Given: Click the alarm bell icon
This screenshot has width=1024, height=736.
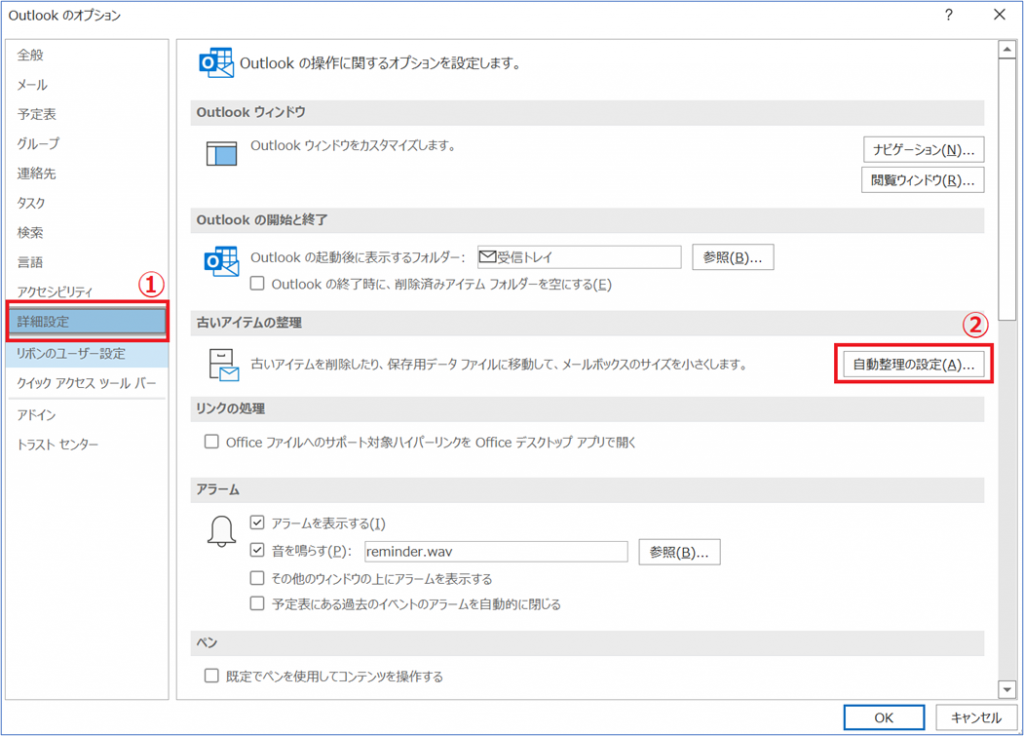Looking at the screenshot, I should 221,531.
